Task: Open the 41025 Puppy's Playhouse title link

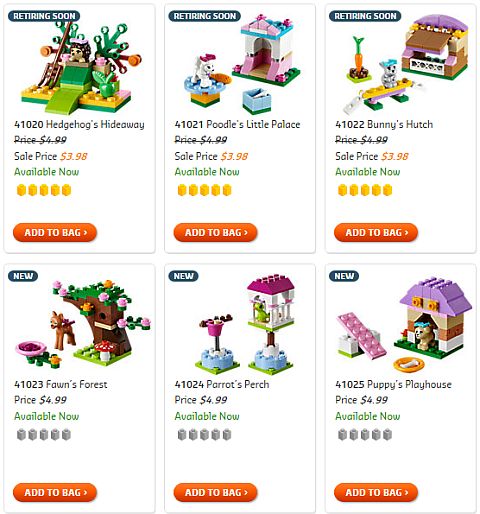Action: (393, 384)
